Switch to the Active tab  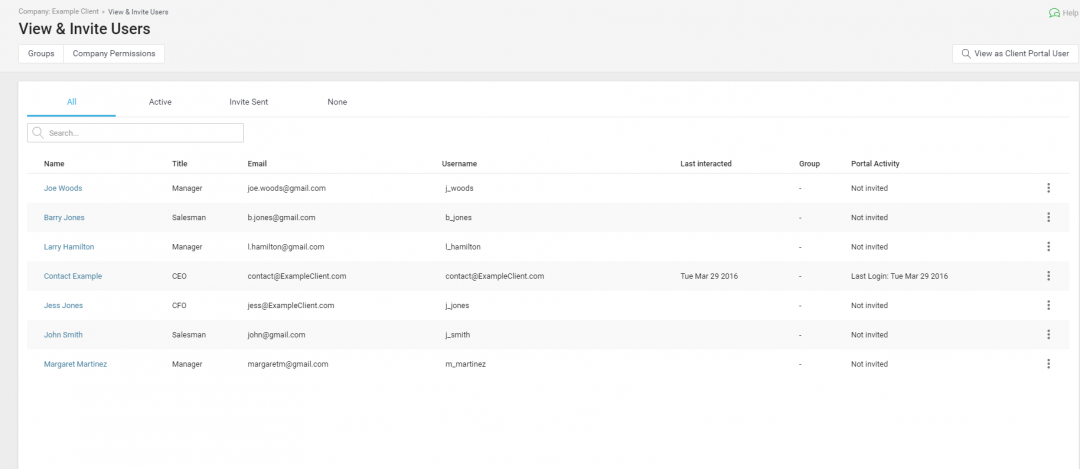point(160,102)
